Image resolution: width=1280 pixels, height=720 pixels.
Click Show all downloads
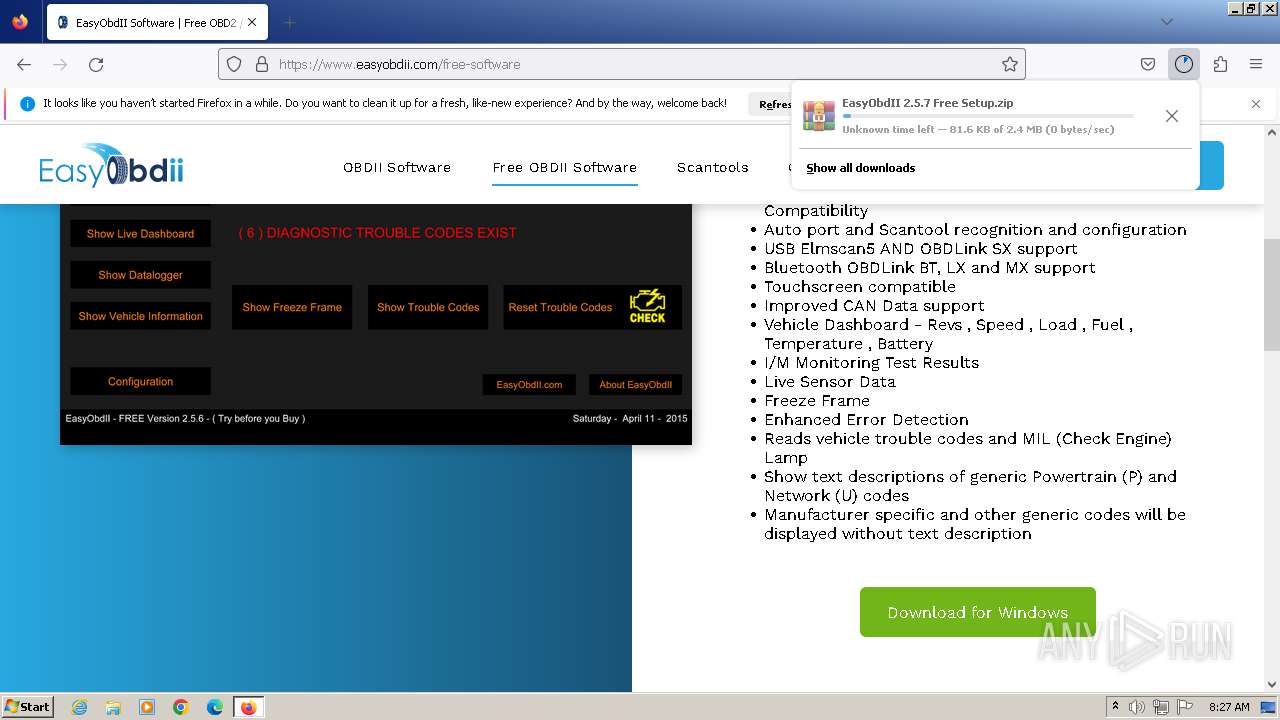click(861, 168)
